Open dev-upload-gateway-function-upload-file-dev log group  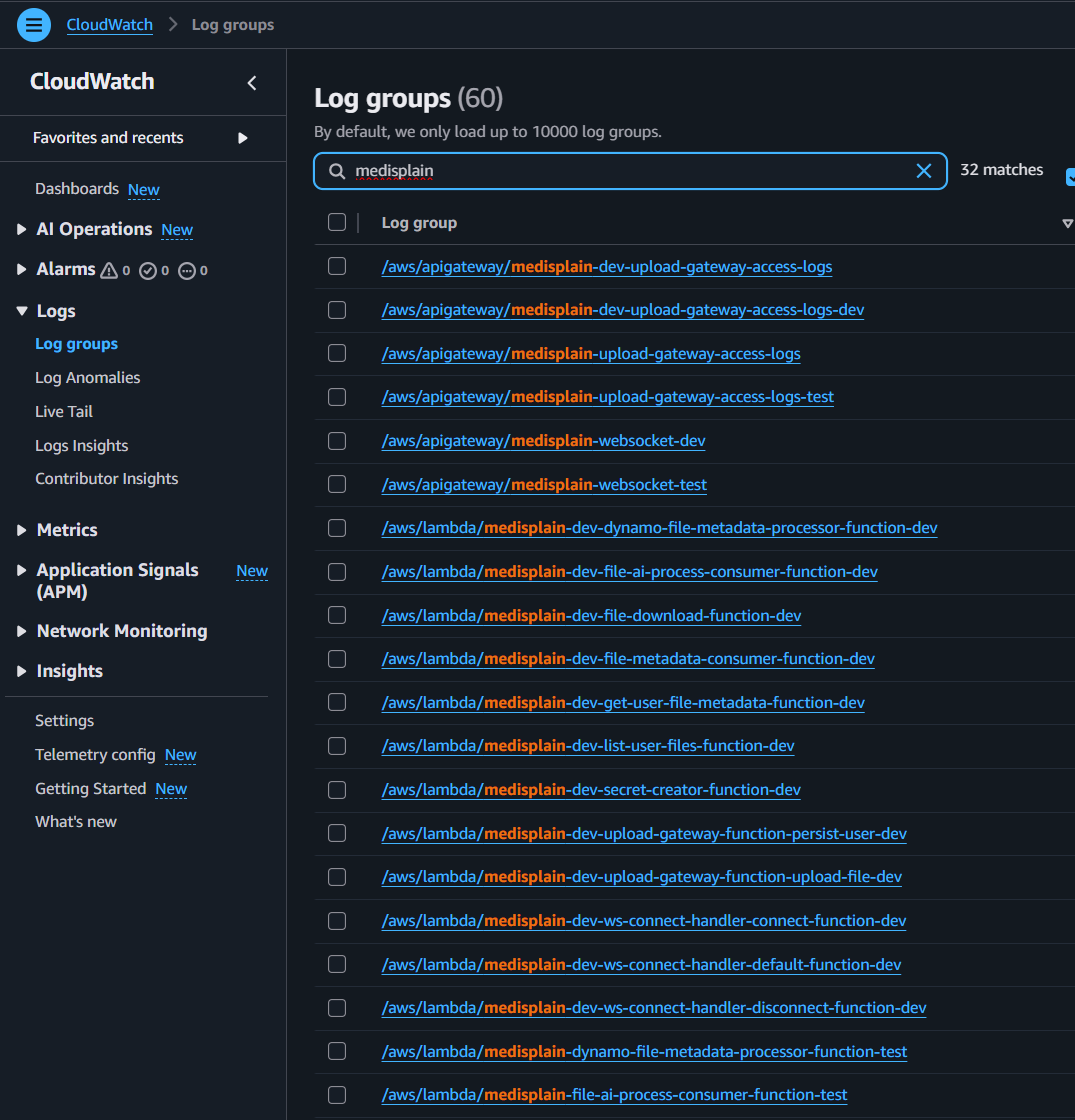coord(641,876)
